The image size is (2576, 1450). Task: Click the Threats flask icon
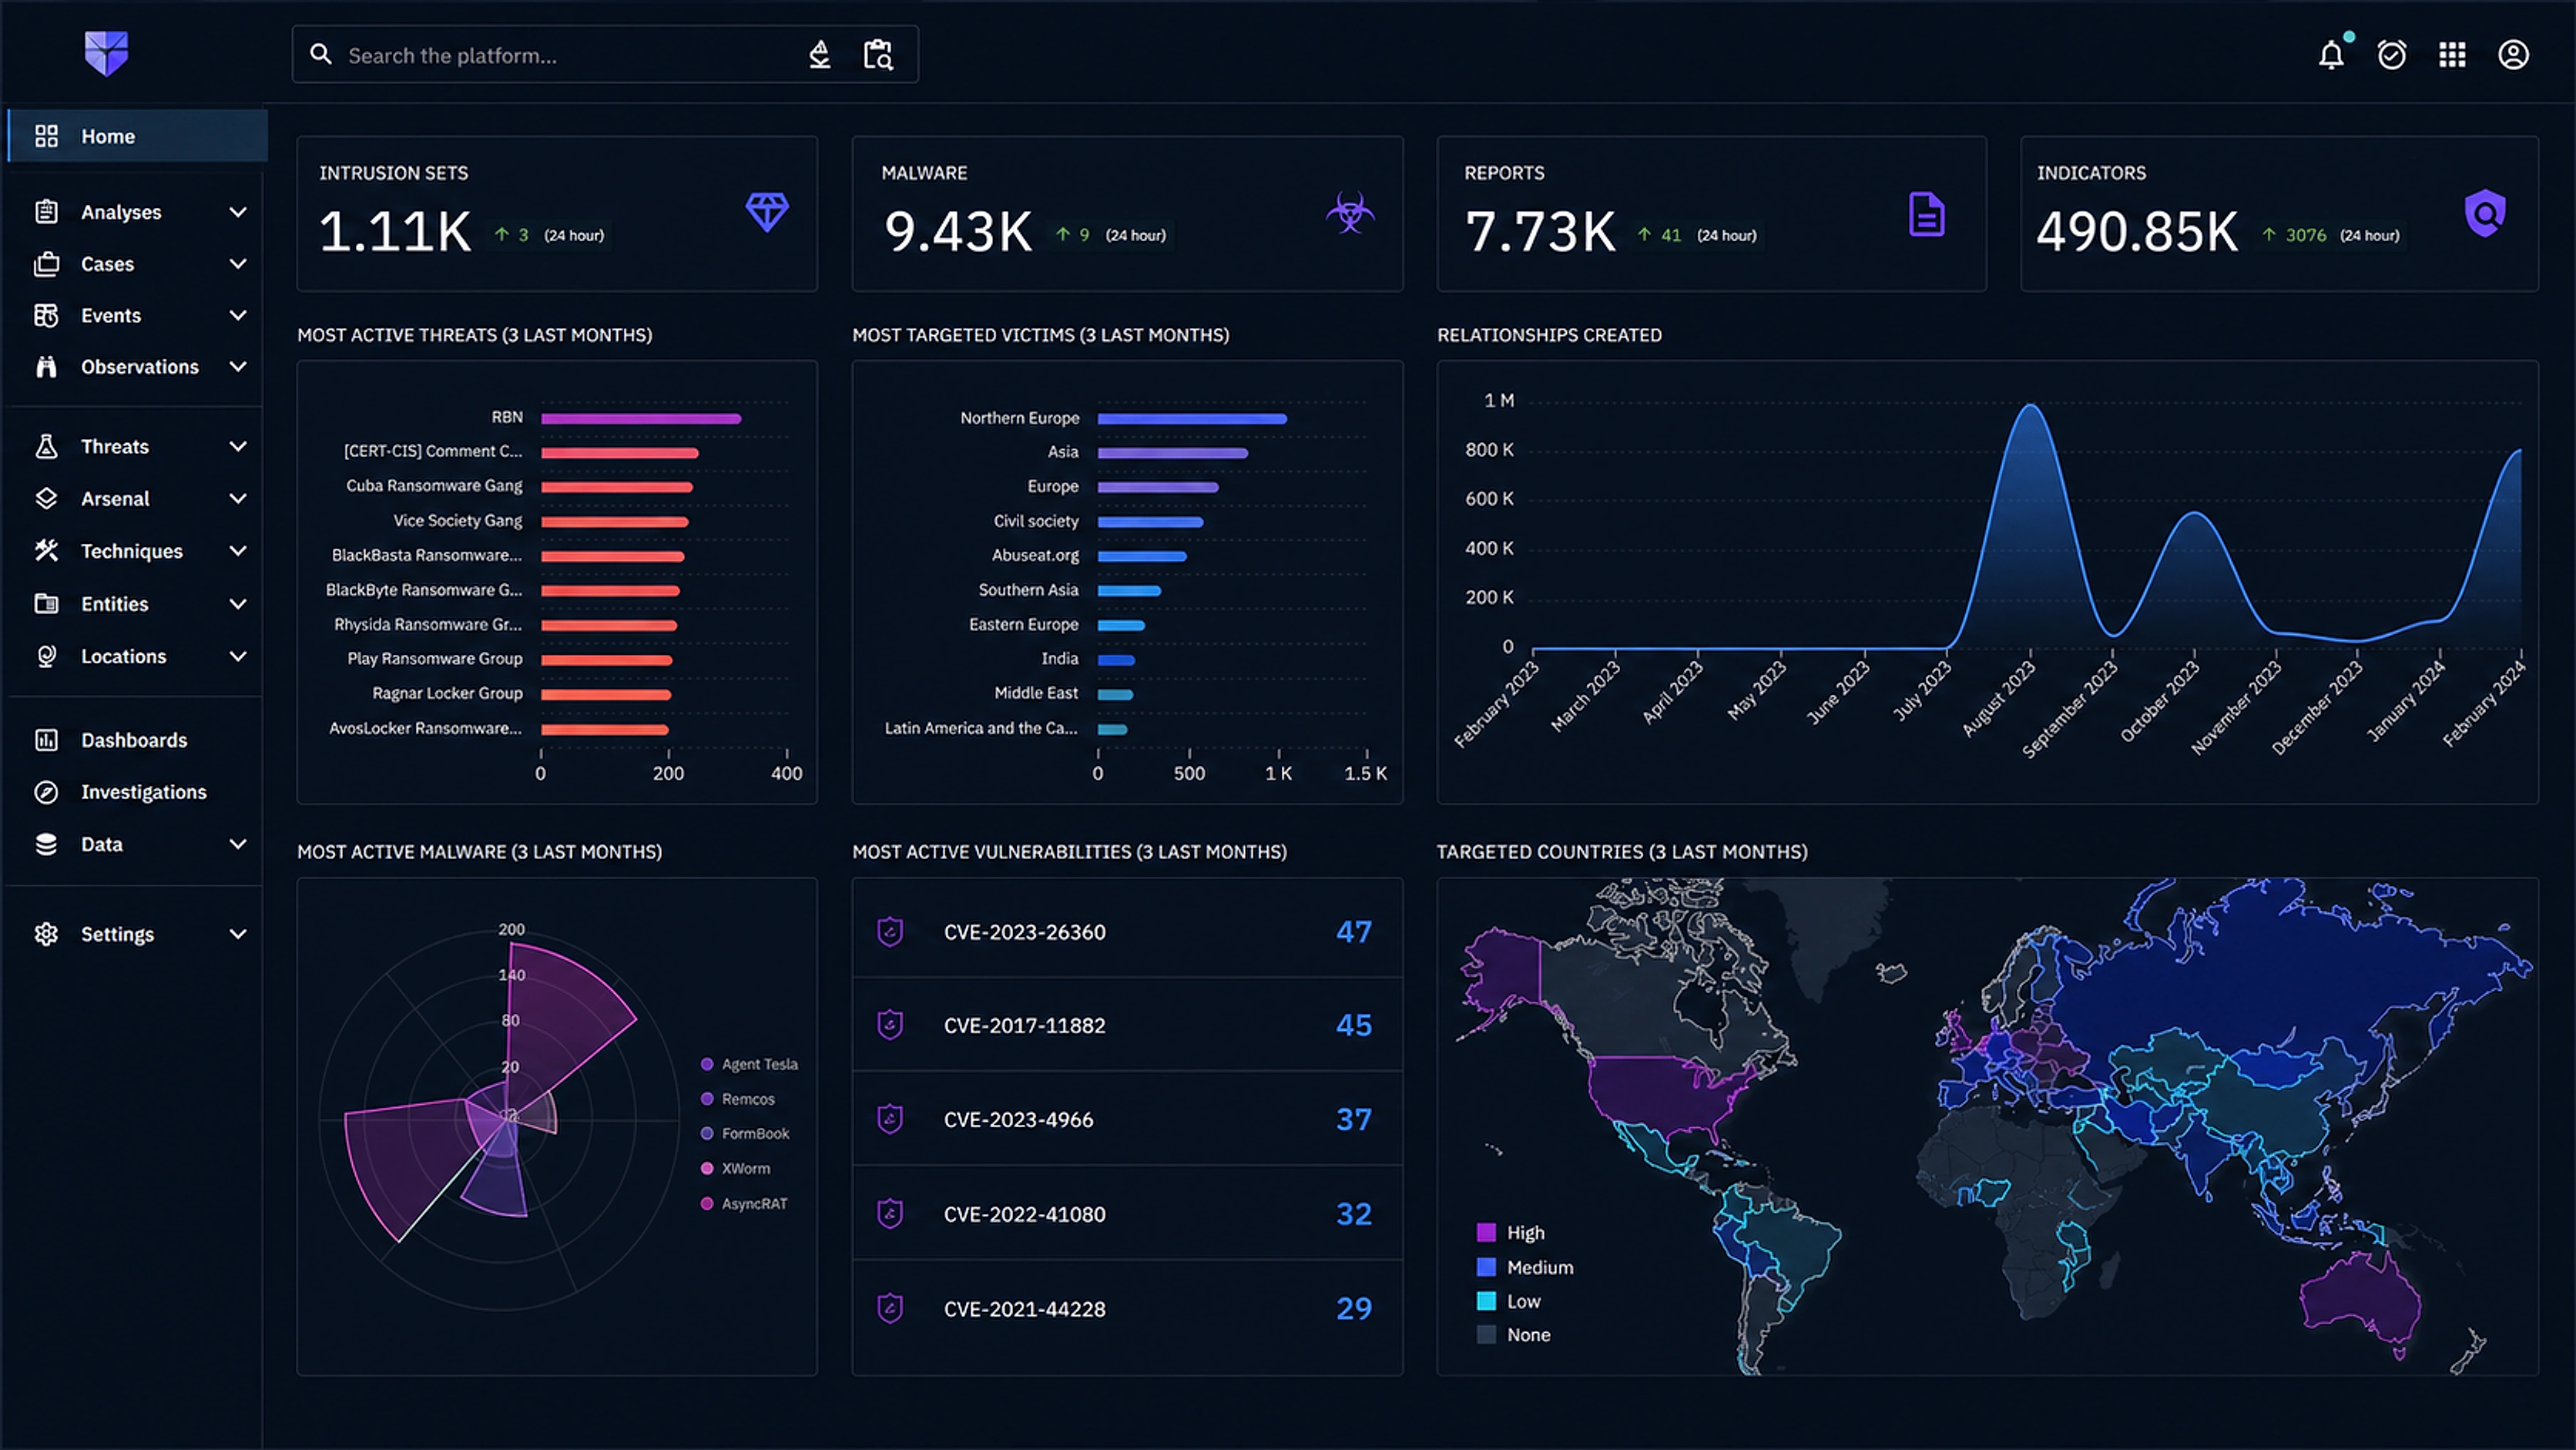(46, 446)
